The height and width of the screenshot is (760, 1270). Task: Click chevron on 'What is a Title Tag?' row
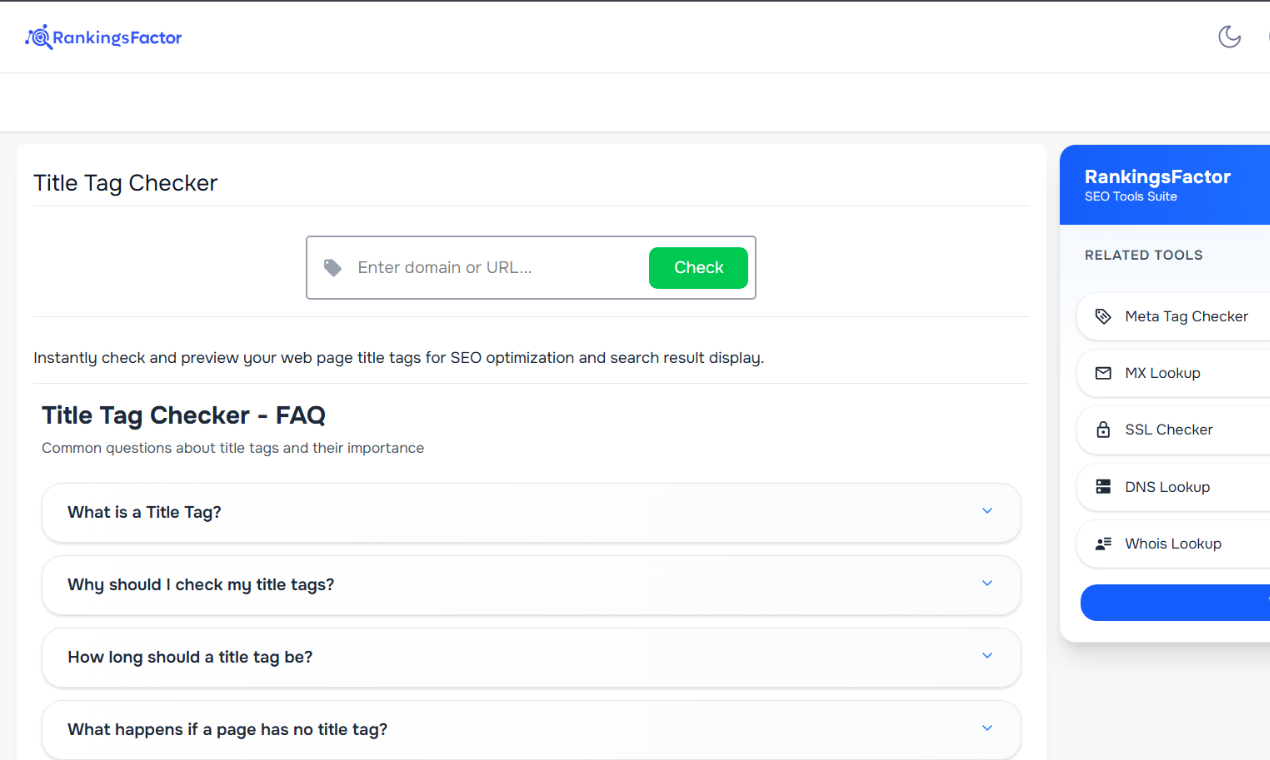[x=987, y=511]
